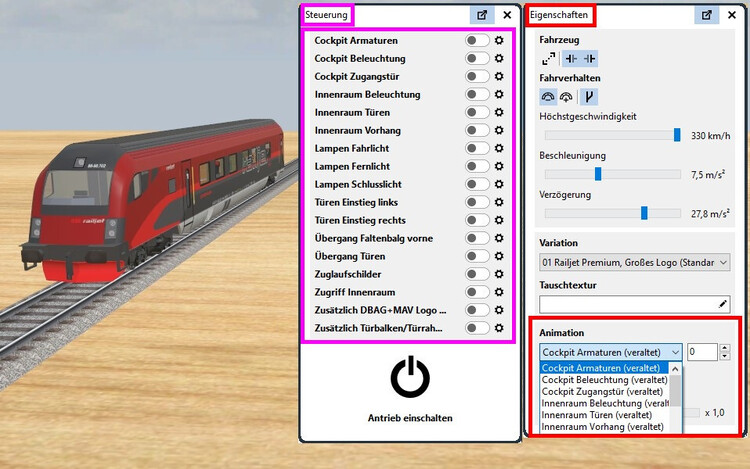Screen dimensions: 750x469
Task: Collapse the Animation dropdown arrow
Action: (x=675, y=352)
